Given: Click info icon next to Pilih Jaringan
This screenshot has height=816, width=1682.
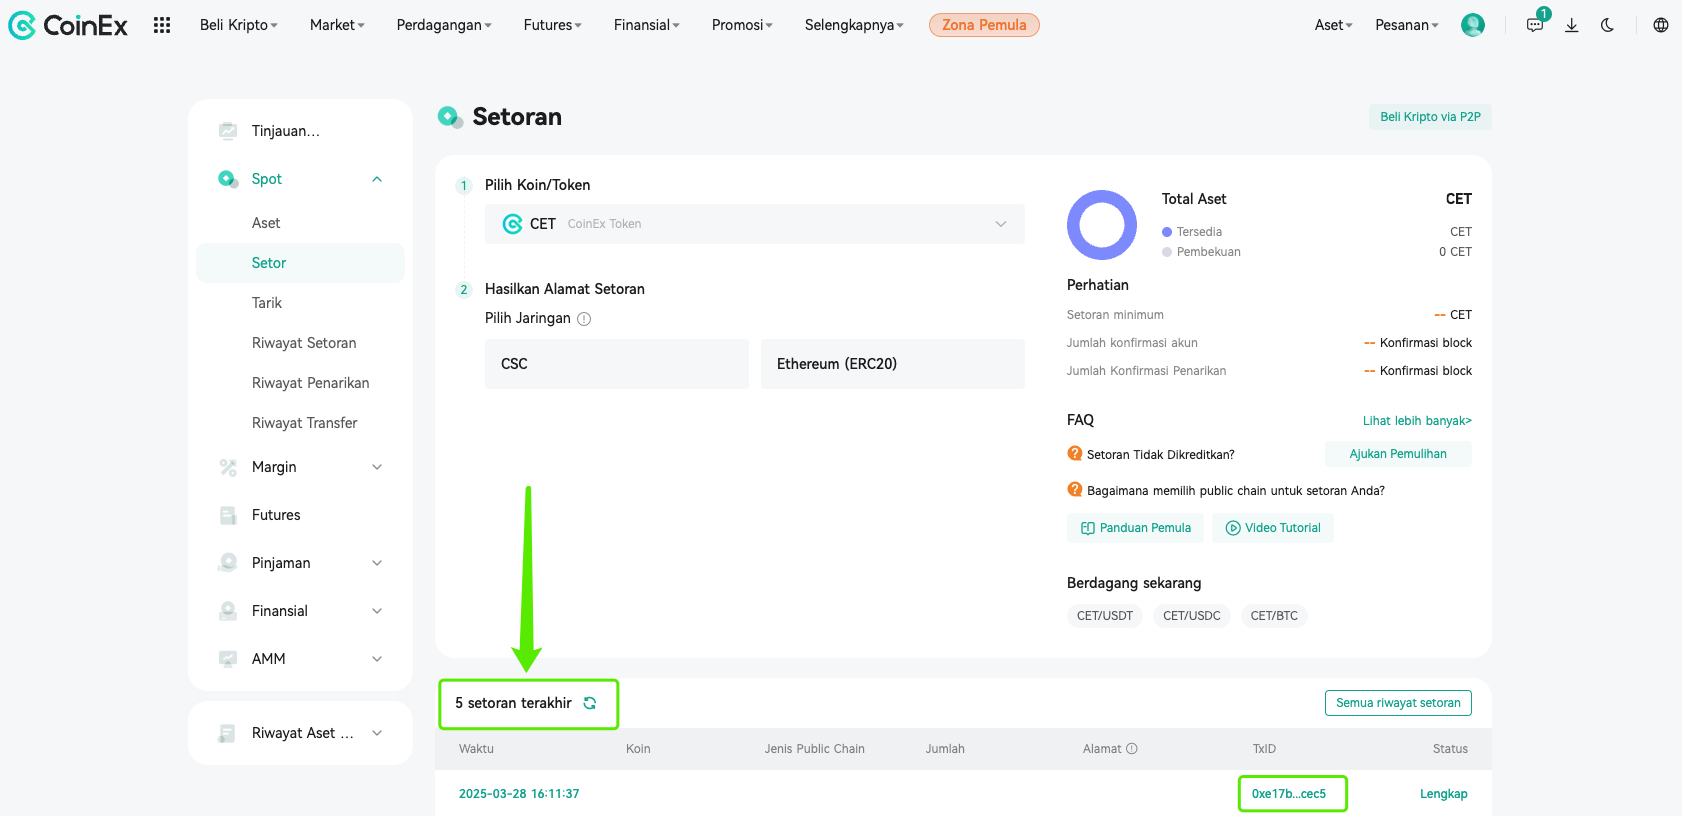Looking at the screenshot, I should pyautogui.click(x=584, y=319).
